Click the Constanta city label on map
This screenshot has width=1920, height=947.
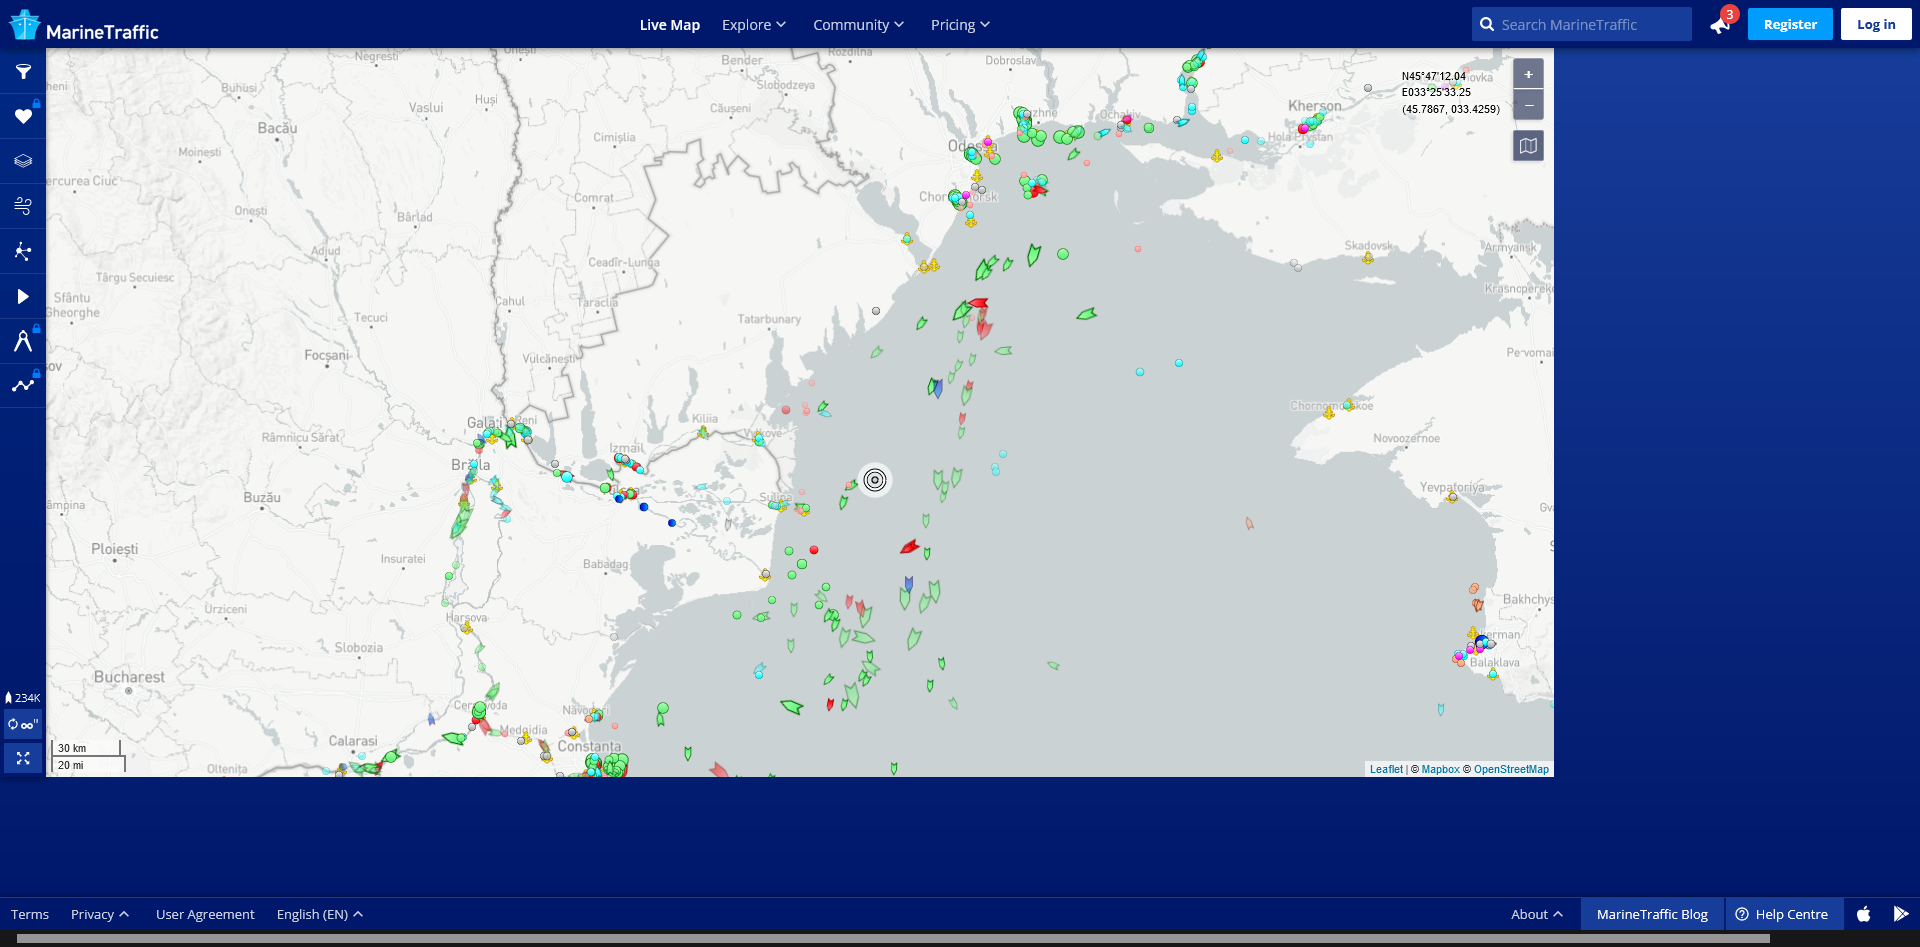click(x=589, y=746)
